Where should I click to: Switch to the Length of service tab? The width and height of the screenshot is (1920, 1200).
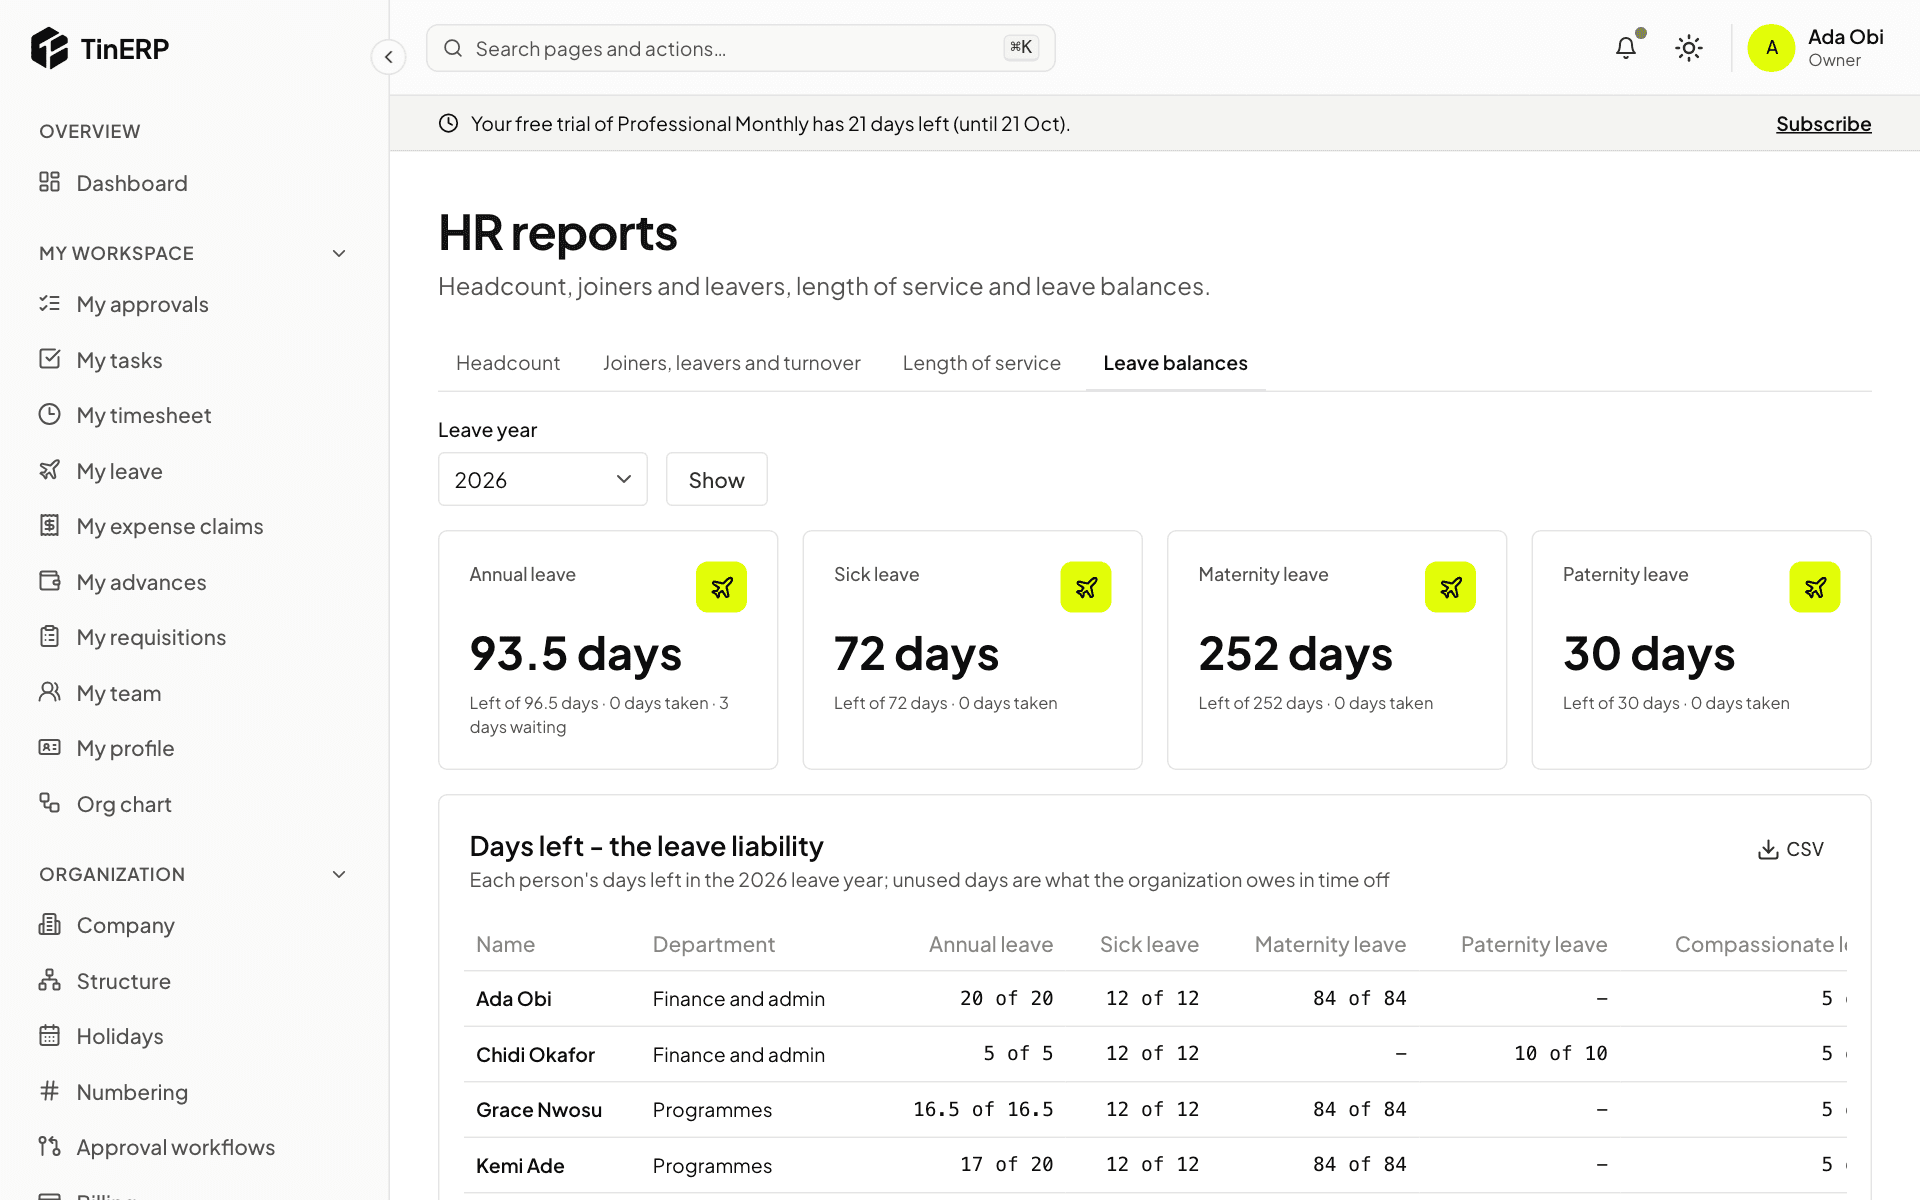981,363
